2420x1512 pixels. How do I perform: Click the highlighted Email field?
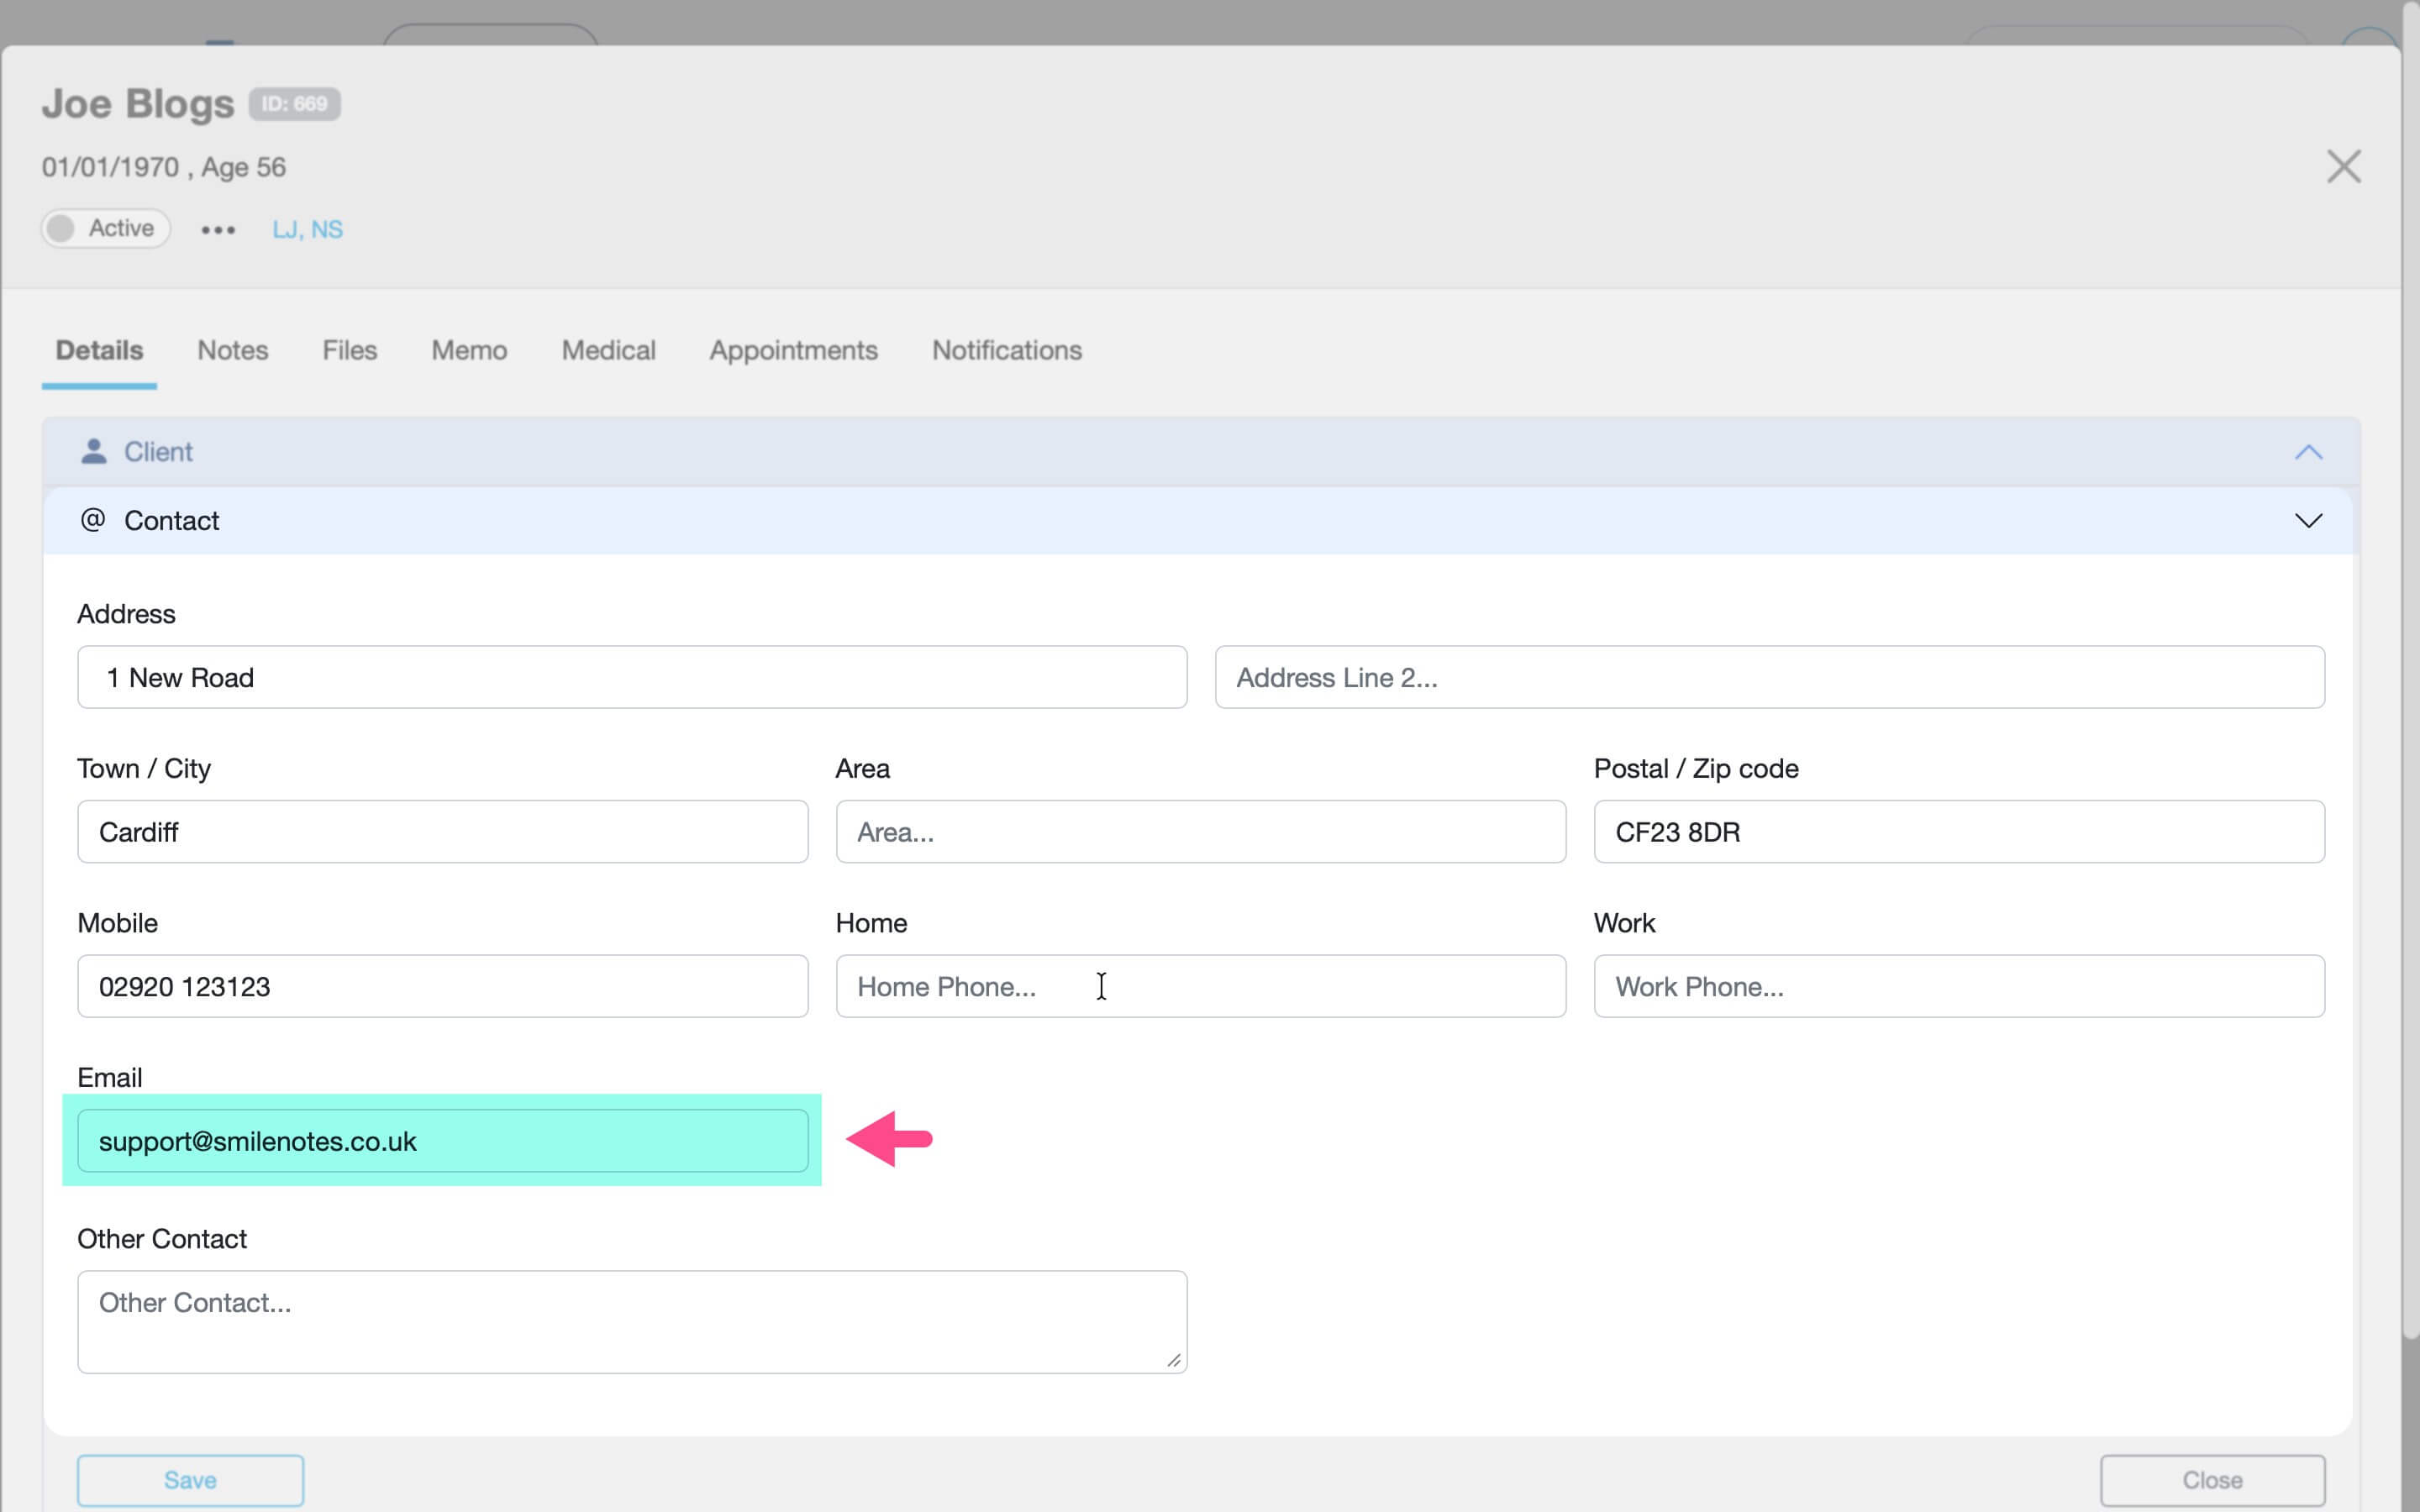tap(443, 1140)
